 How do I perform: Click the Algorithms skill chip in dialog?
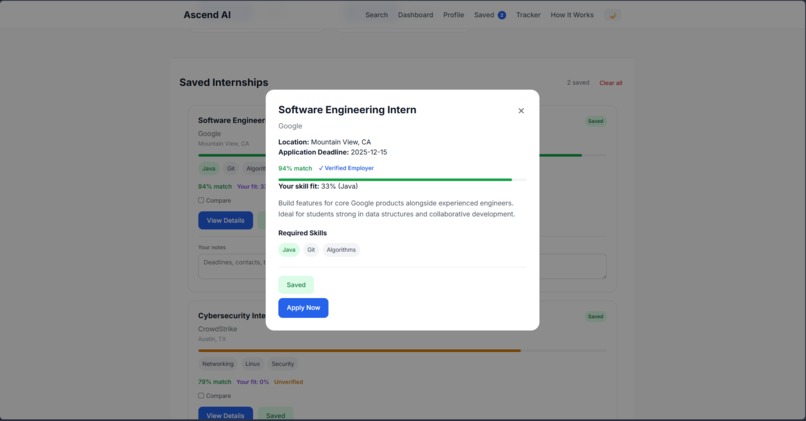coord(341,250)
